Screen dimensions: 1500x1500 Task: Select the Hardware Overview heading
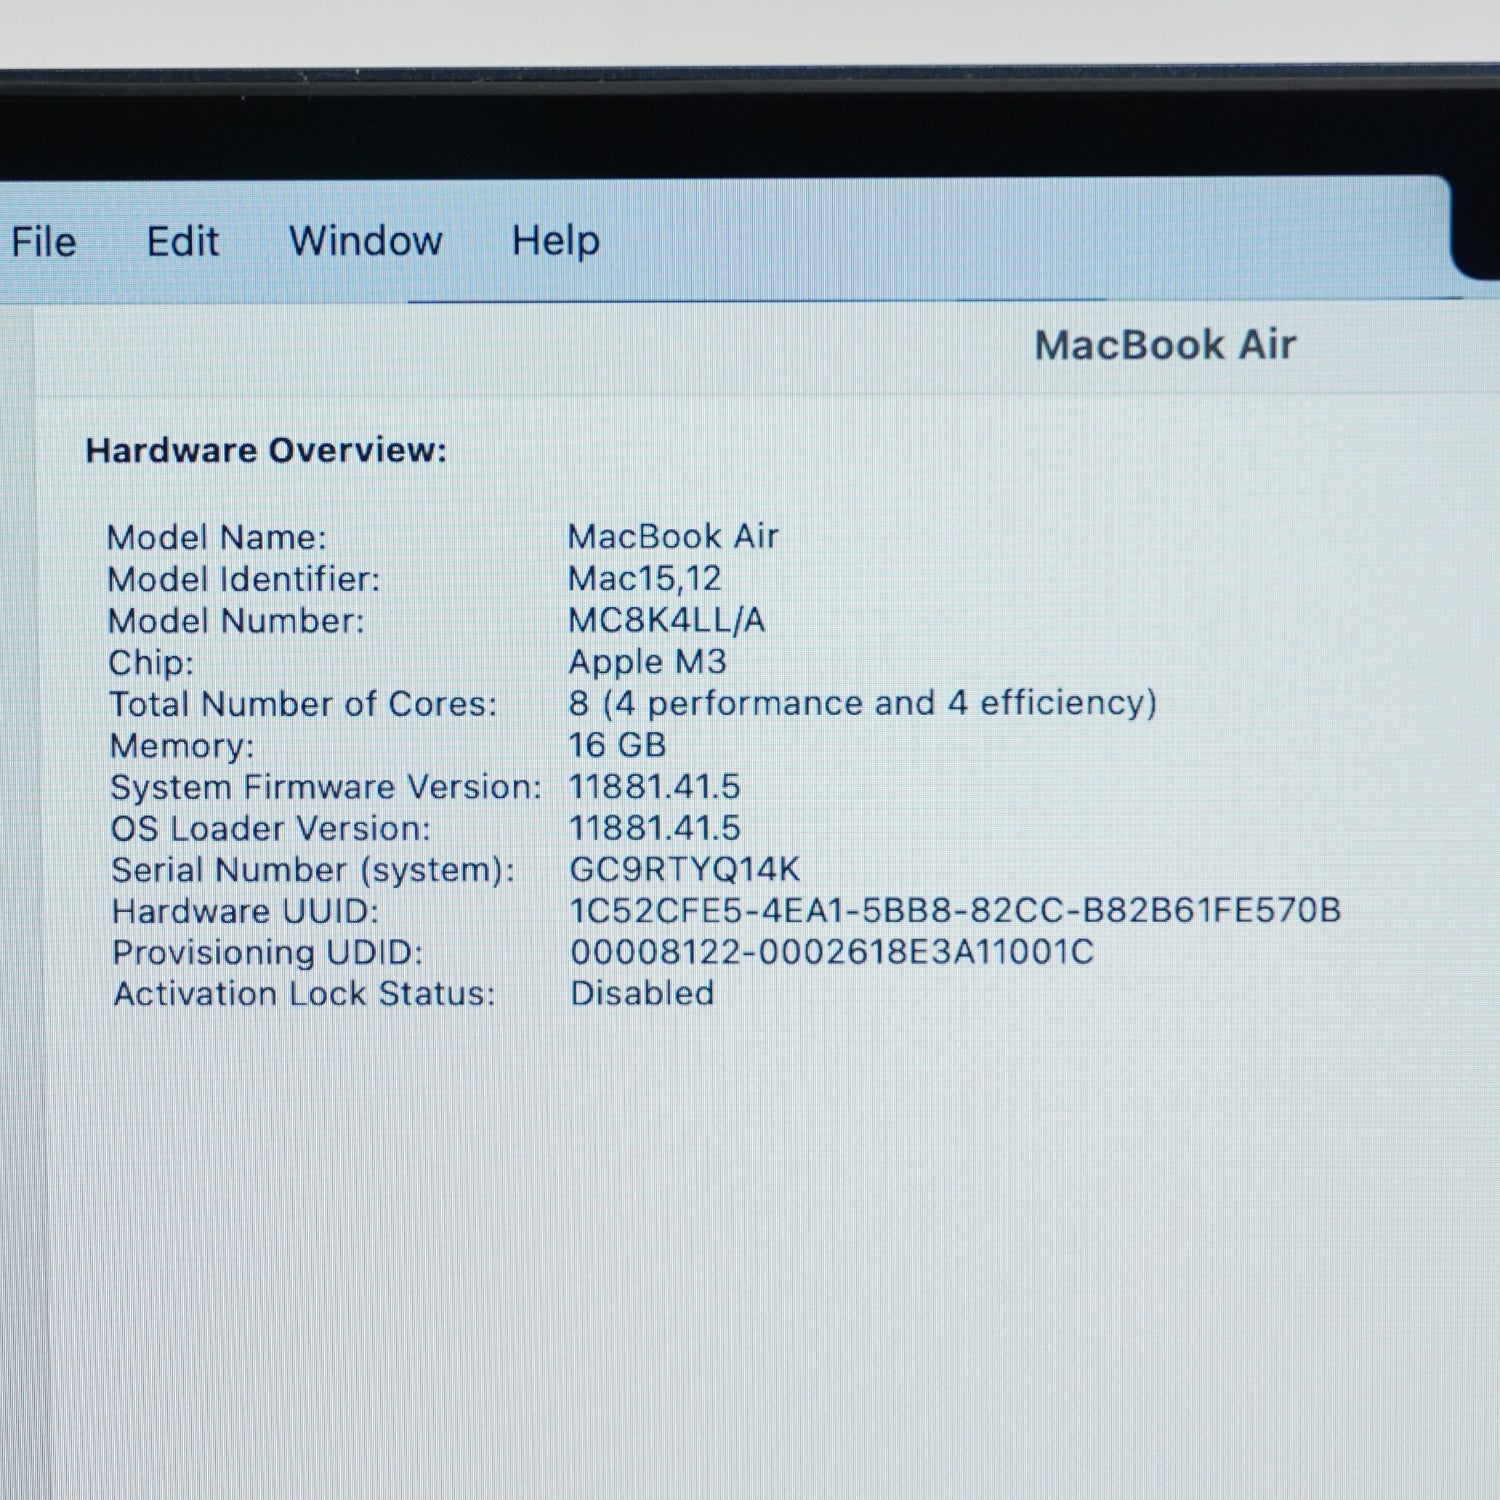(266, 450)
